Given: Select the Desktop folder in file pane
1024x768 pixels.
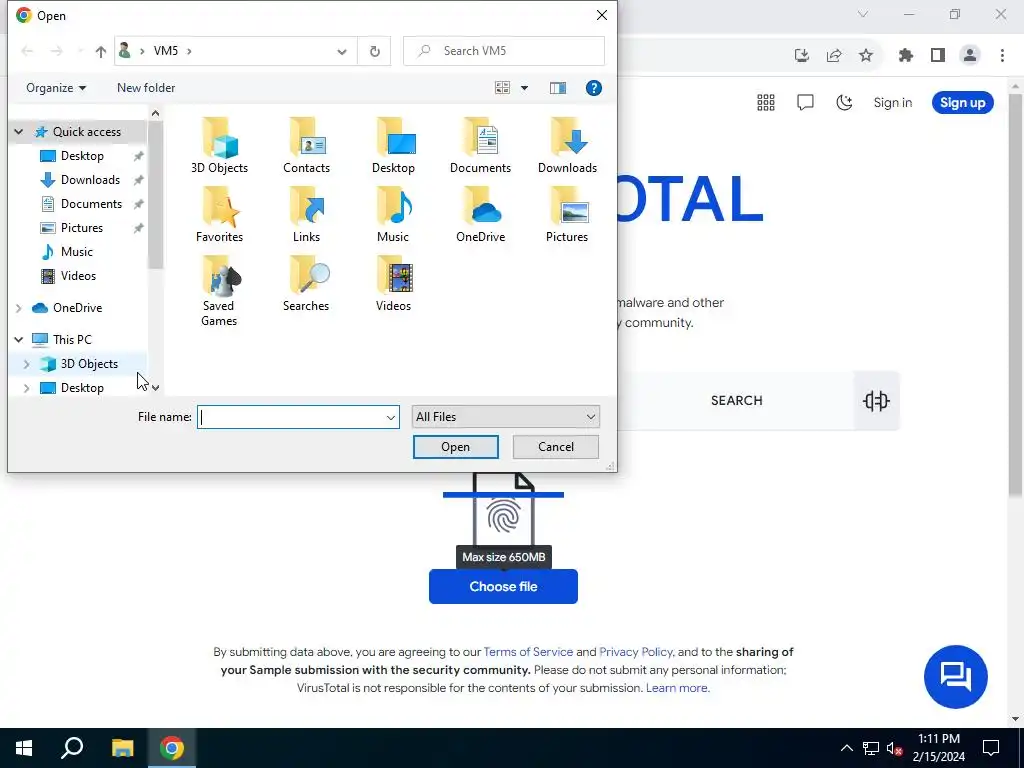Looking at the screenshot, I should pos(393,146).
